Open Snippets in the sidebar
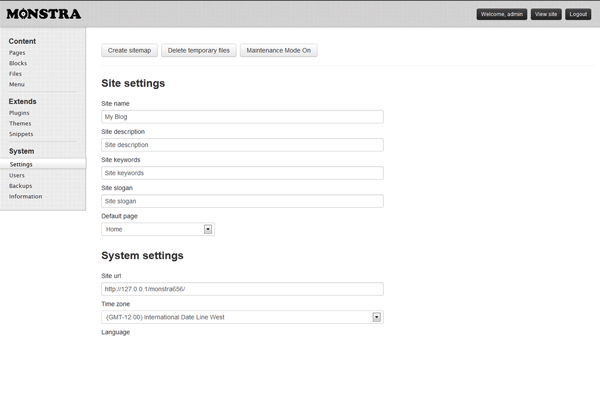 [21, 133]
